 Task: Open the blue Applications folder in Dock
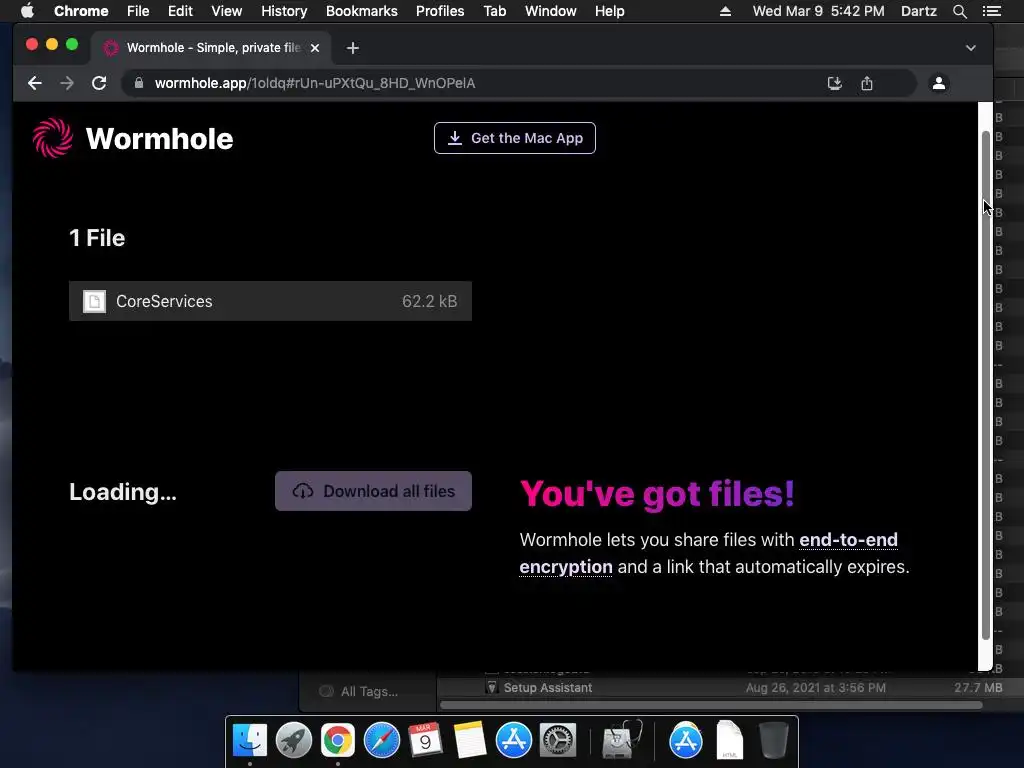(x=686, y=741)
